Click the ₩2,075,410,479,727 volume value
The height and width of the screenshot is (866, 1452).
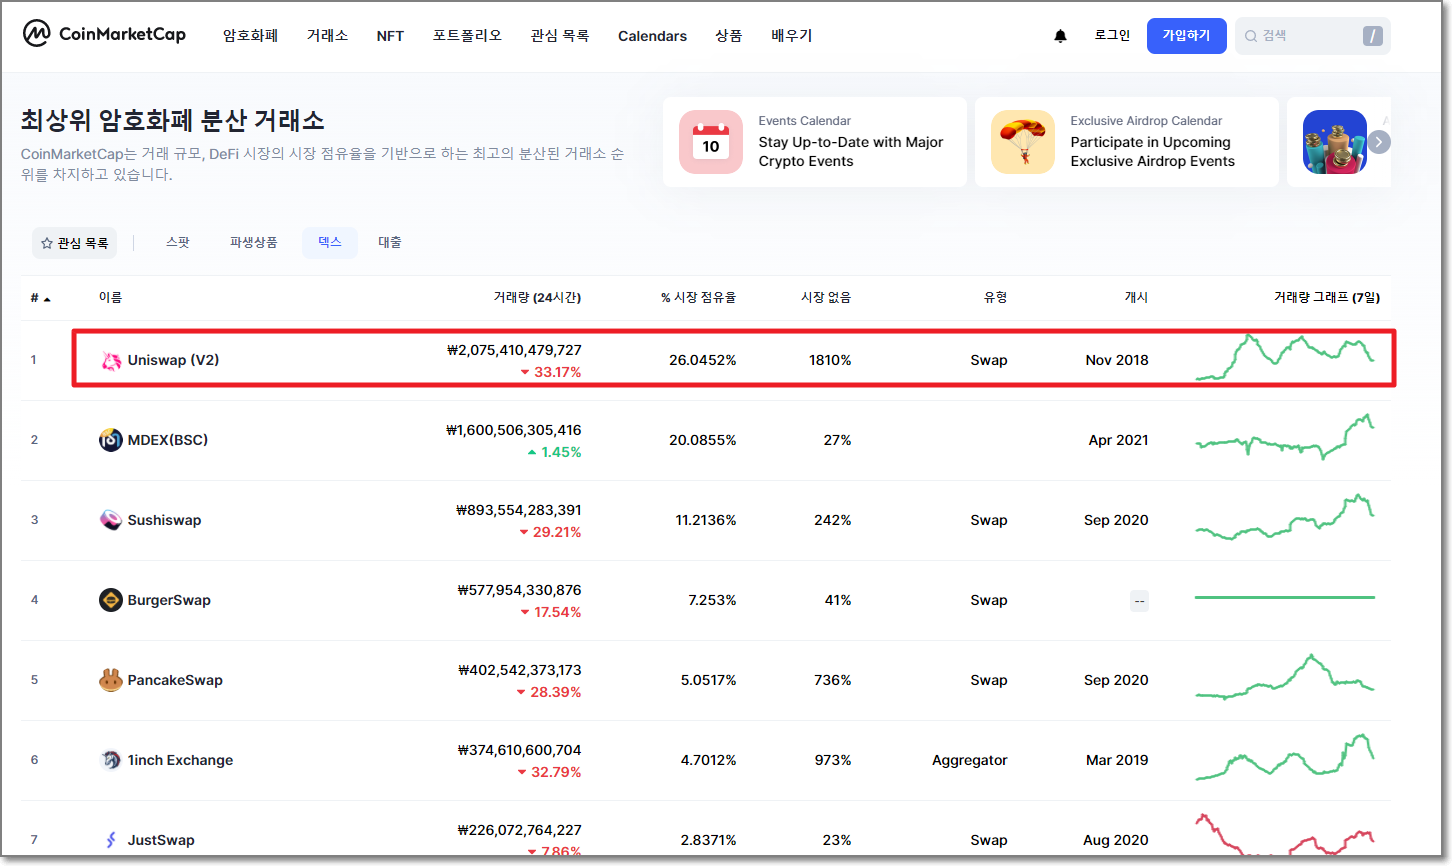tap(514, 350)
